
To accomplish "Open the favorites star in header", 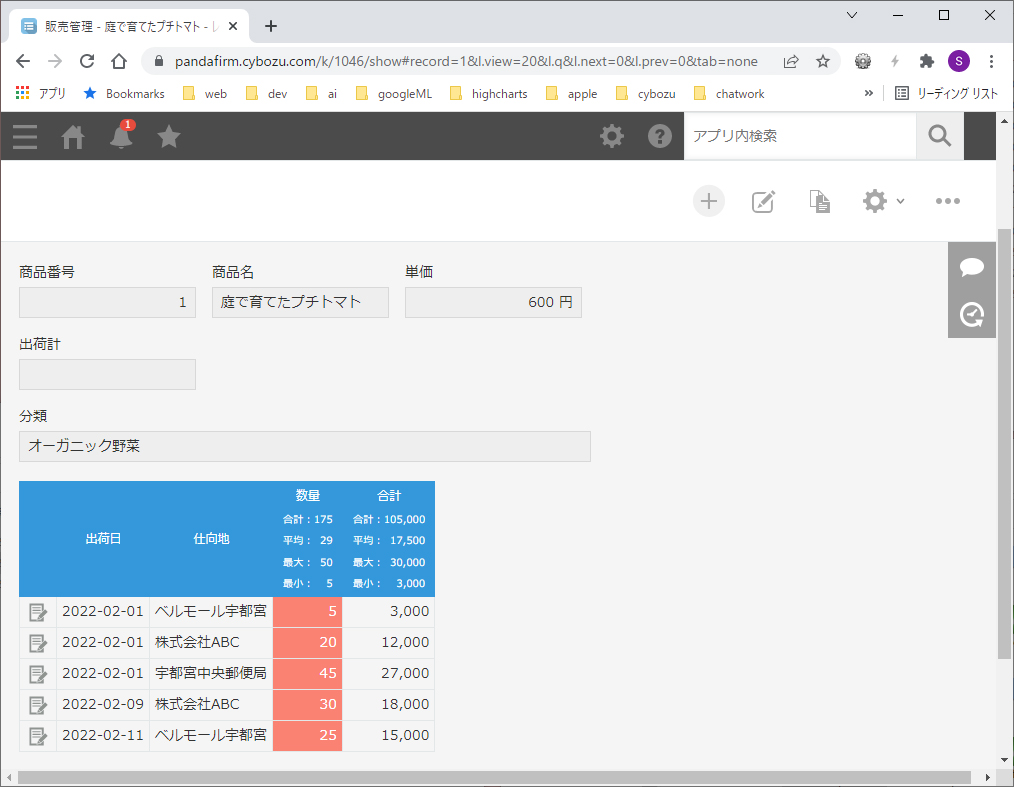I will coord(169,136).
